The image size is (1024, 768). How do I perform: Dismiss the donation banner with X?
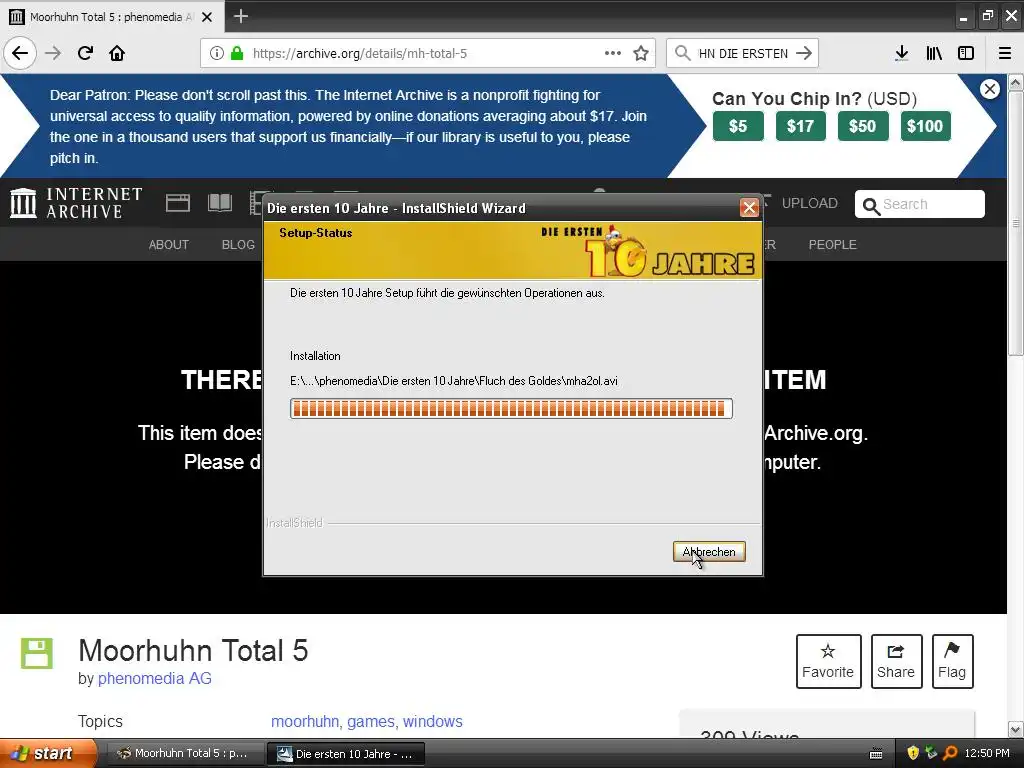[x=990, y=89]
